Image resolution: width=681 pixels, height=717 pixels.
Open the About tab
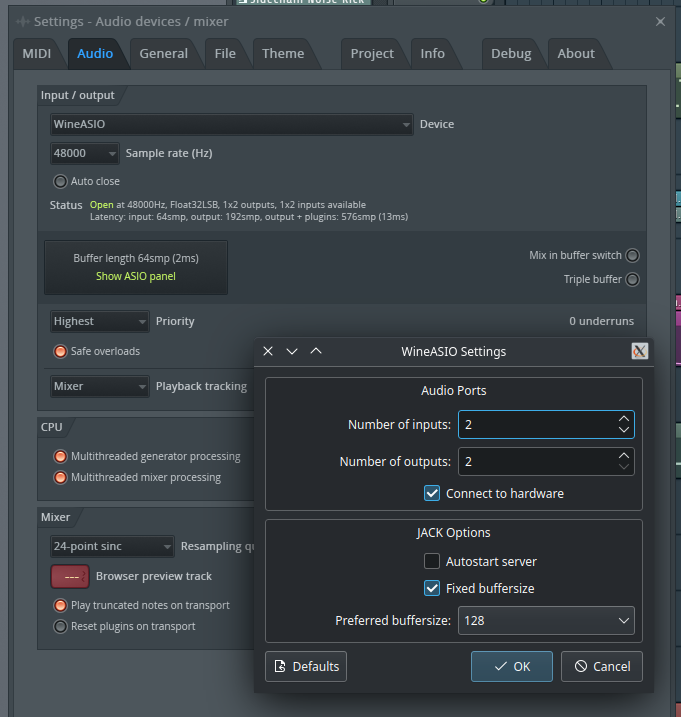576,54
